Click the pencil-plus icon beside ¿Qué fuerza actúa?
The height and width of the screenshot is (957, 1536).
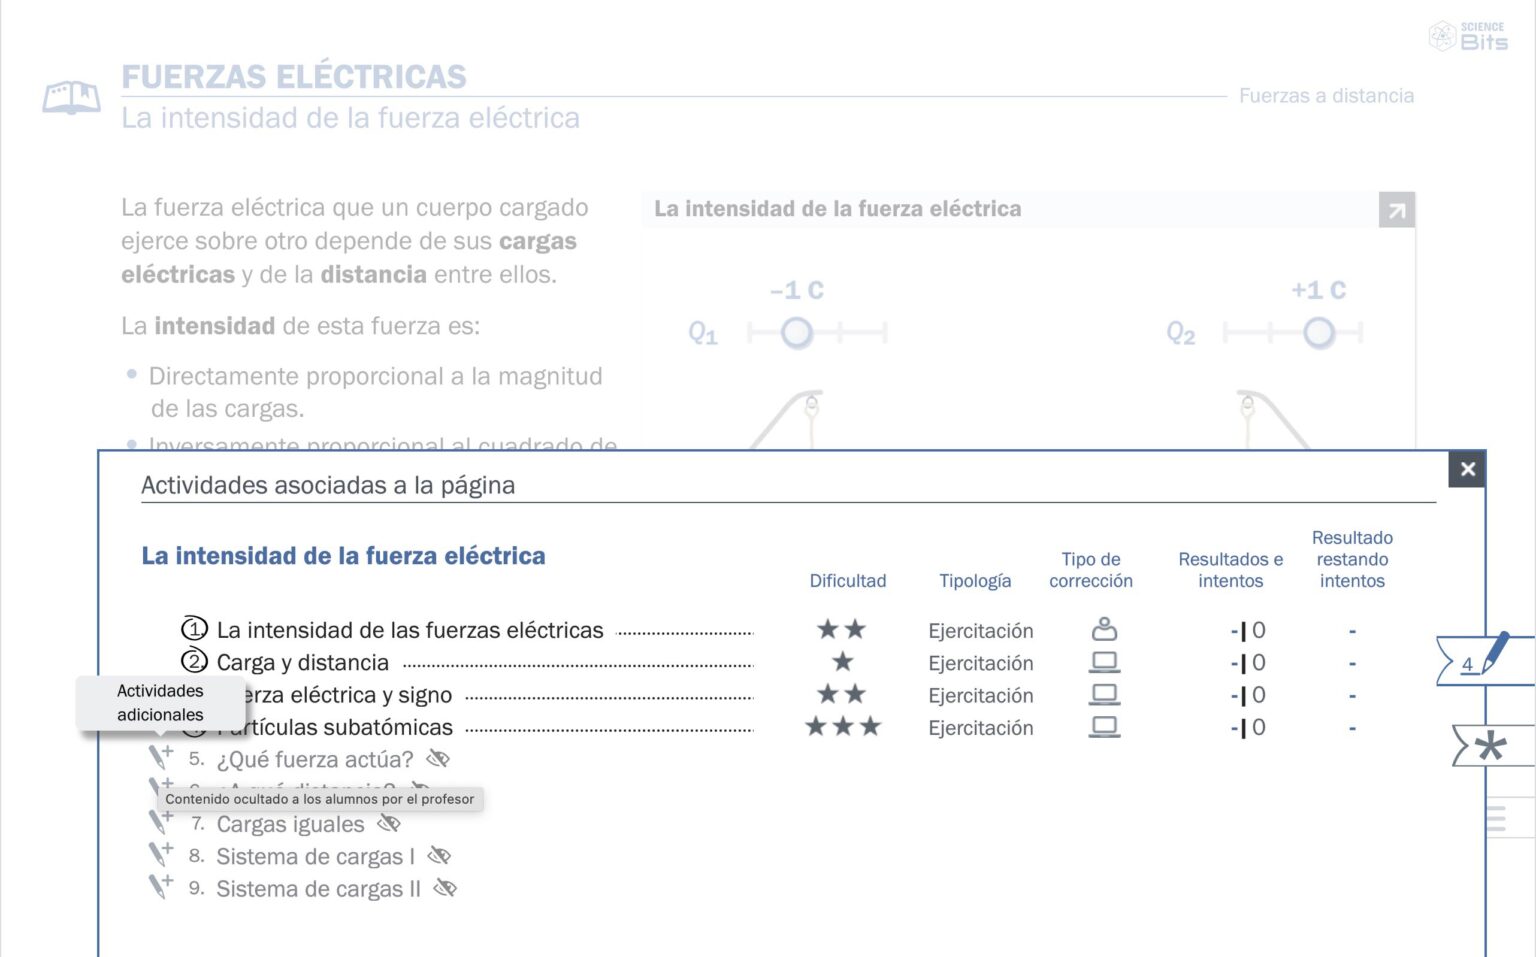(160, 757)
